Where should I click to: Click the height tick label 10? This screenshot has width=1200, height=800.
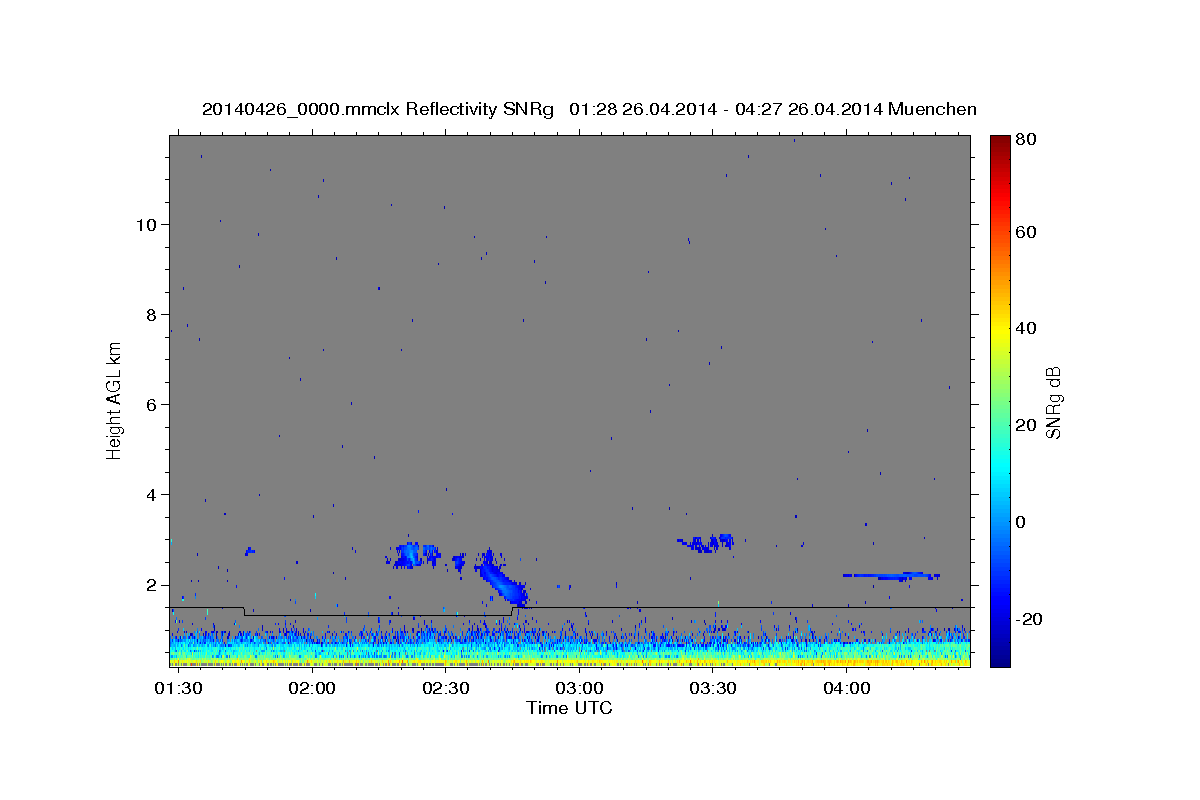point(145,224)
